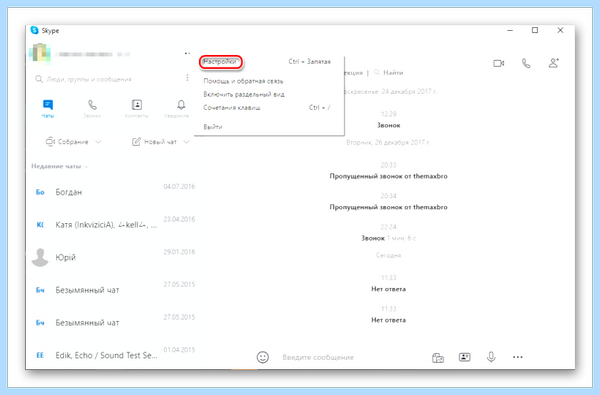Viewport: 600px width, 395px height.
Task: Expand the Недавние чаты filter
Action: [60, 166]
